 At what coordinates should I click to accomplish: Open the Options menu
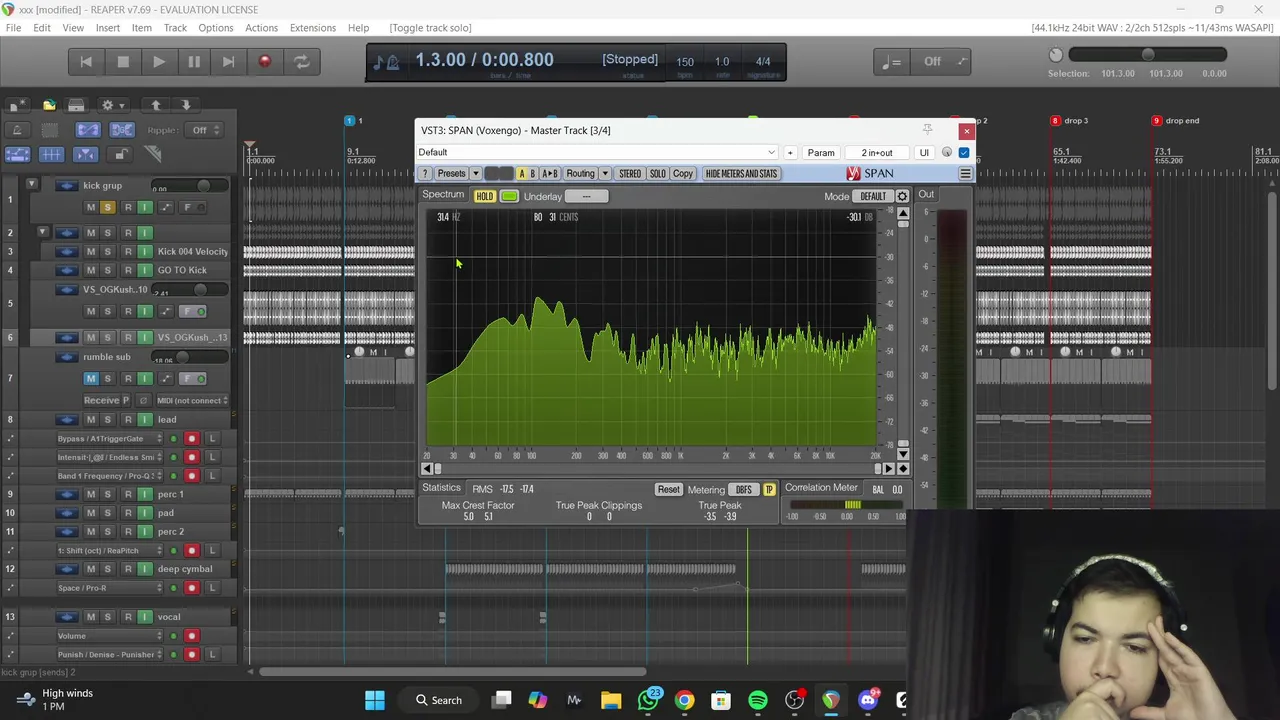coord(216,28)
